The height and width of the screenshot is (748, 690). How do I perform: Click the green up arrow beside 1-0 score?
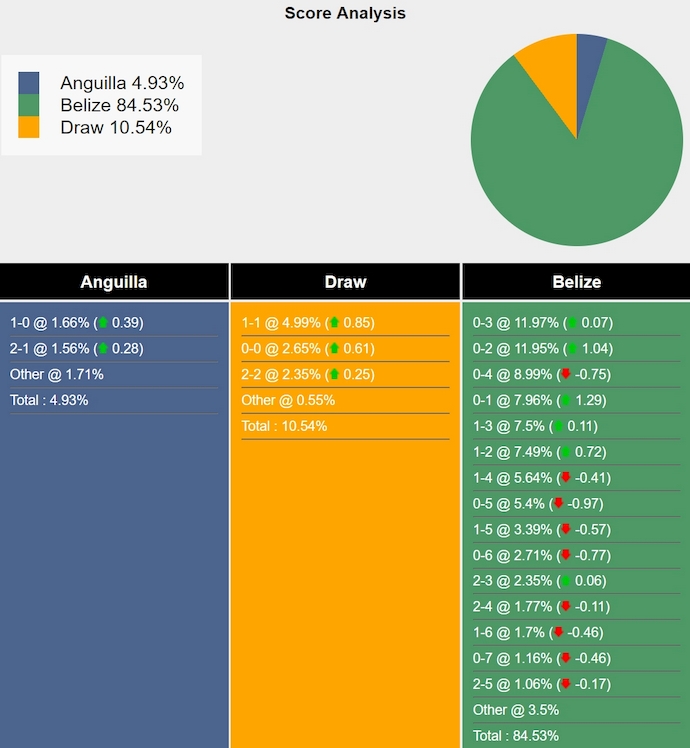pyautogui.click(x=102, y=323)
